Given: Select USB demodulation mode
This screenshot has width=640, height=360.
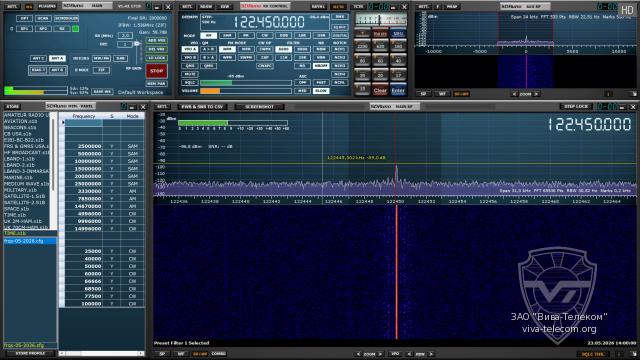Looking at the screenshot, I should coord(321,36).
